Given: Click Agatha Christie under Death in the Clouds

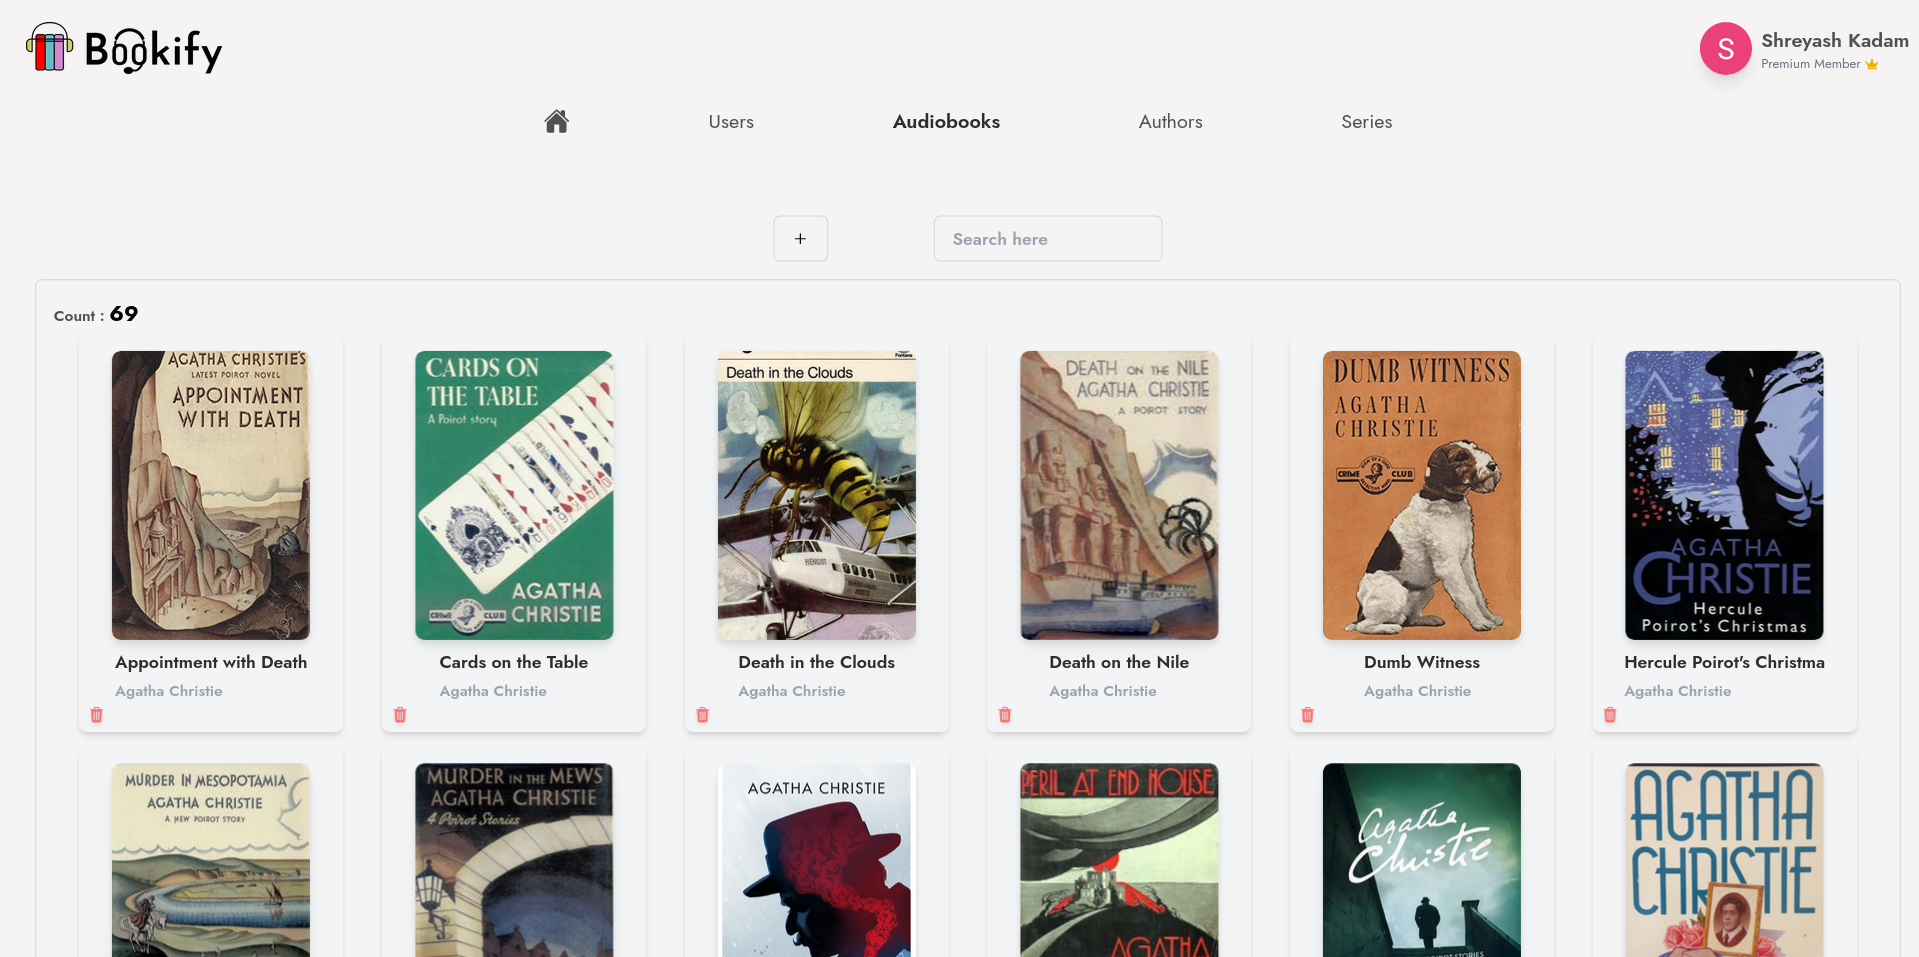Looking at the screenshot, I should (x=792, y=691).
